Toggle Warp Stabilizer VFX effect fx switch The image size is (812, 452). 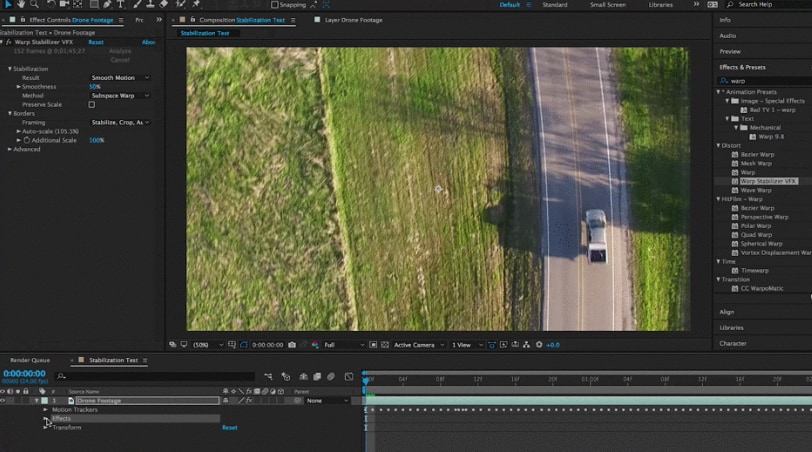click(x=9, y=42)
